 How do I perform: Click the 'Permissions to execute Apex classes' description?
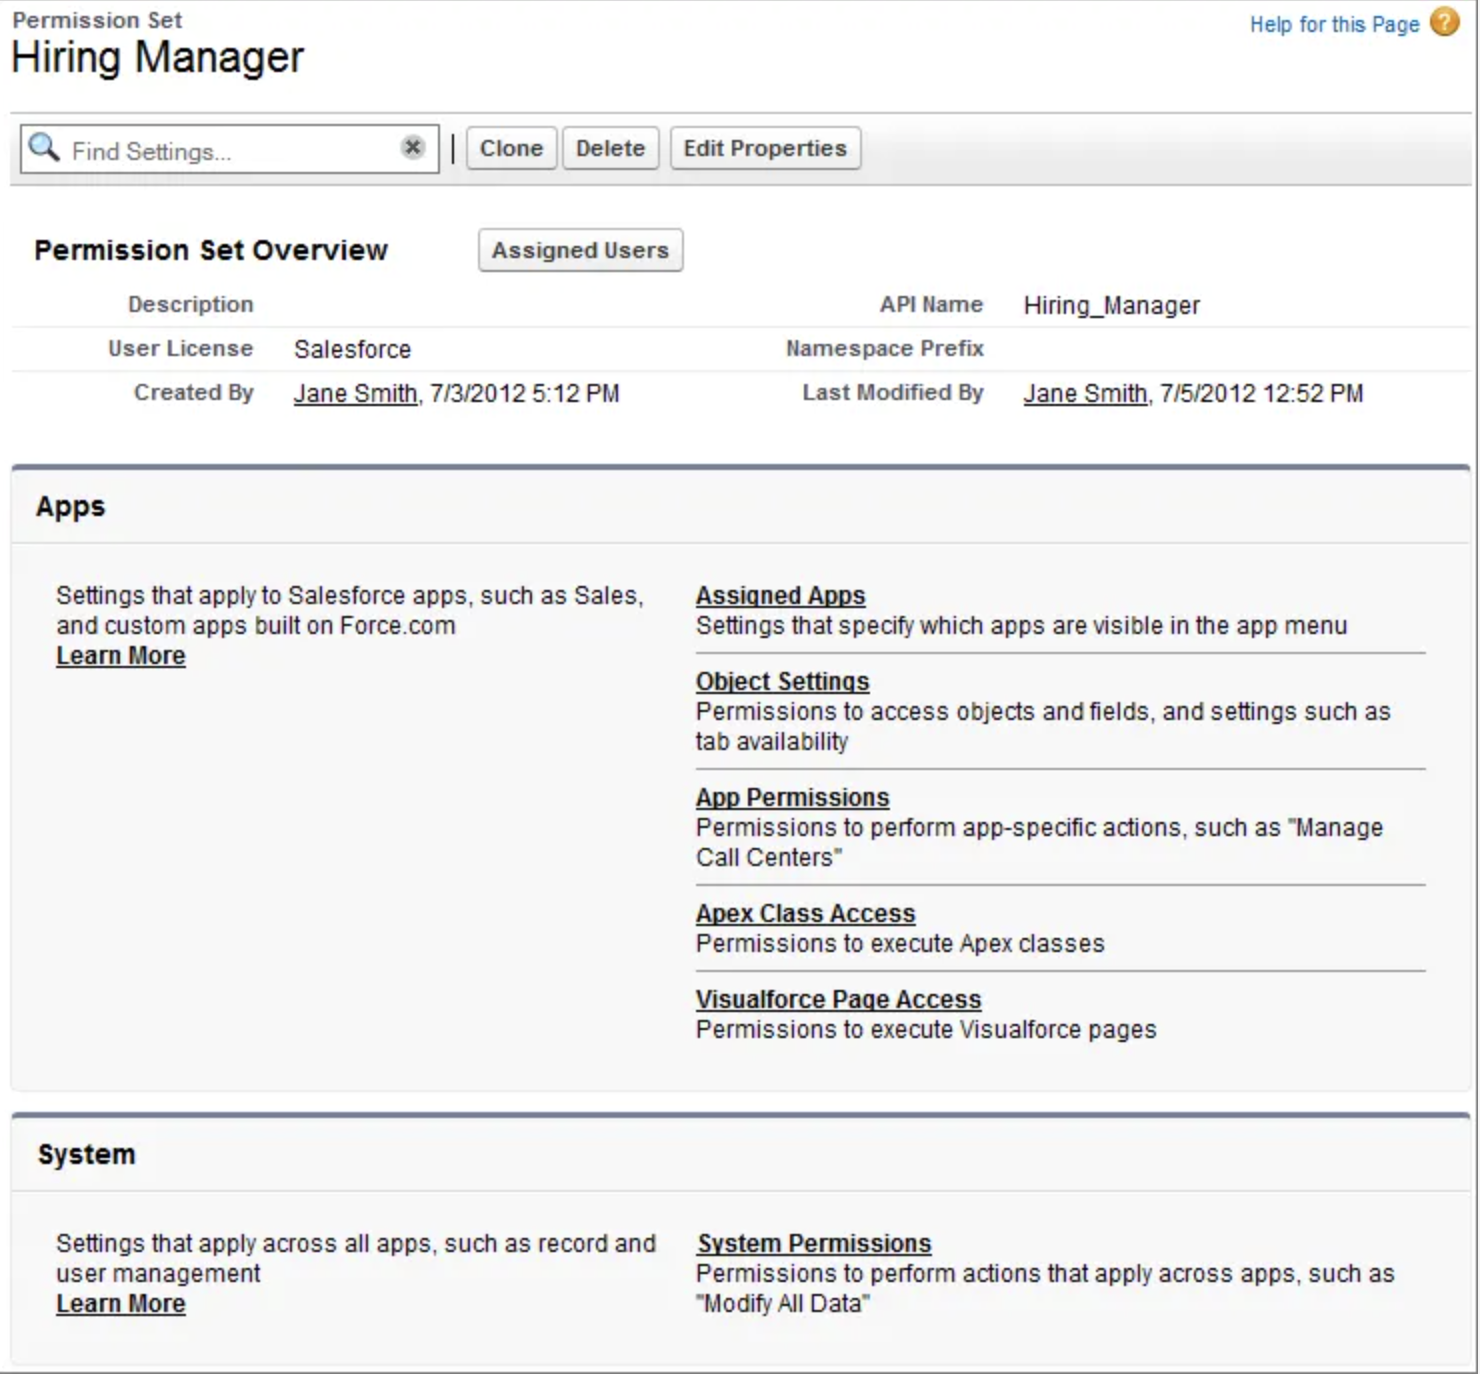(900, 943)
